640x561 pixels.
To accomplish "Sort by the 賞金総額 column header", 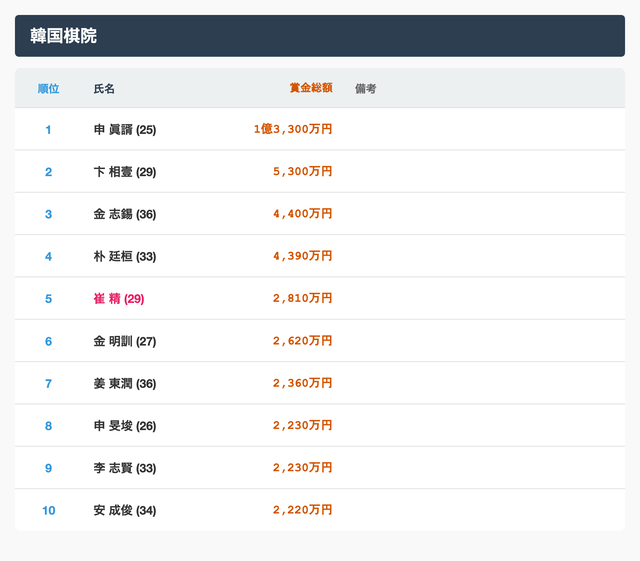I will click(x=310, y=89).
